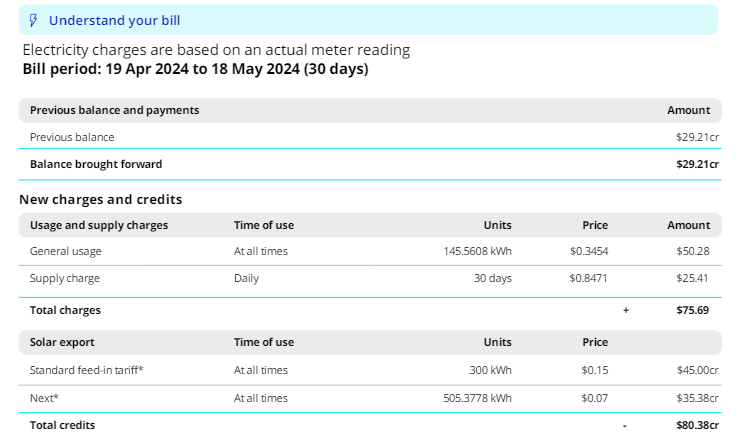Click the Usage and supply charges header

(99, 225)
